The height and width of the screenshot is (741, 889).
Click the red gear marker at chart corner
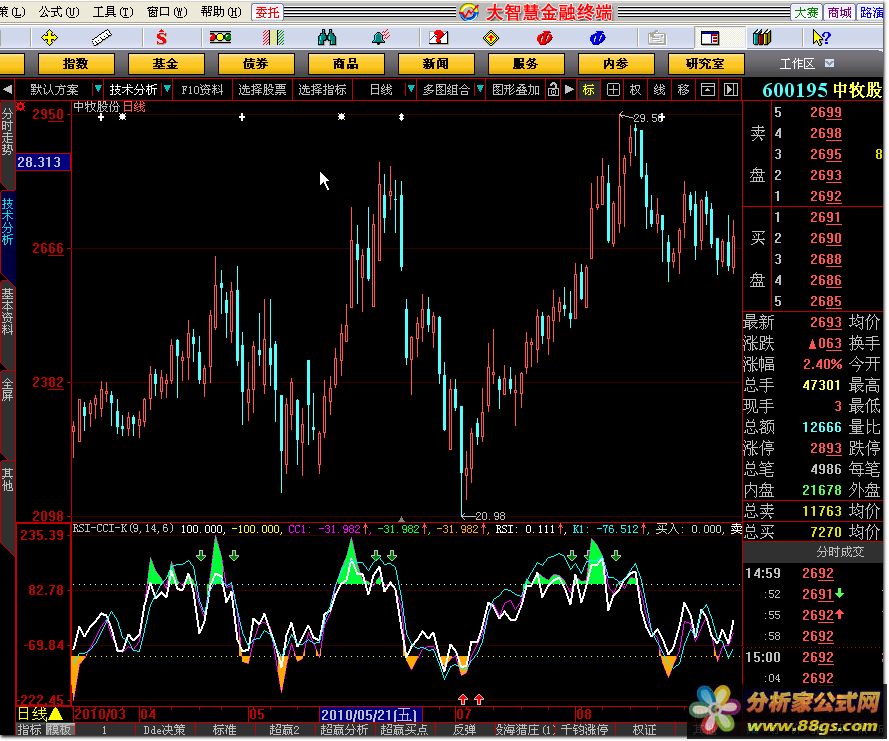coord(21,106)
